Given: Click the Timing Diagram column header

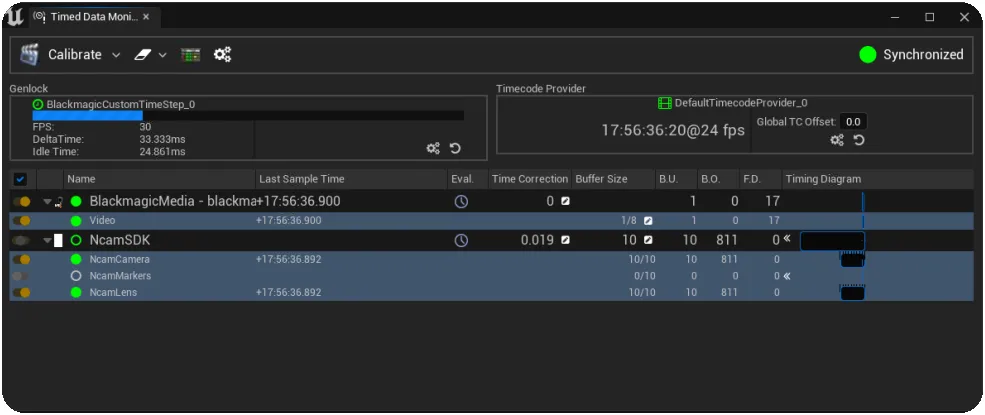Looking at the screenshot, I should tap(879, 179).
